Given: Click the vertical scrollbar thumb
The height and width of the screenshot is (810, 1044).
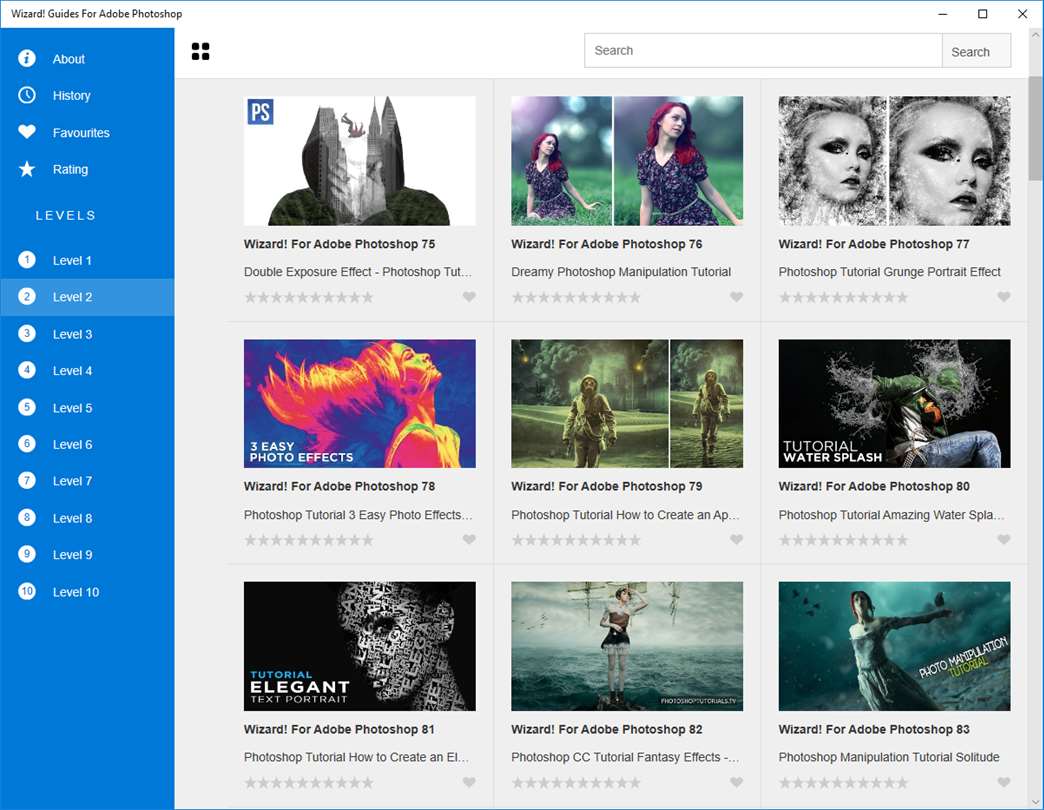Looking at the screenshot, I should 1035,128.
